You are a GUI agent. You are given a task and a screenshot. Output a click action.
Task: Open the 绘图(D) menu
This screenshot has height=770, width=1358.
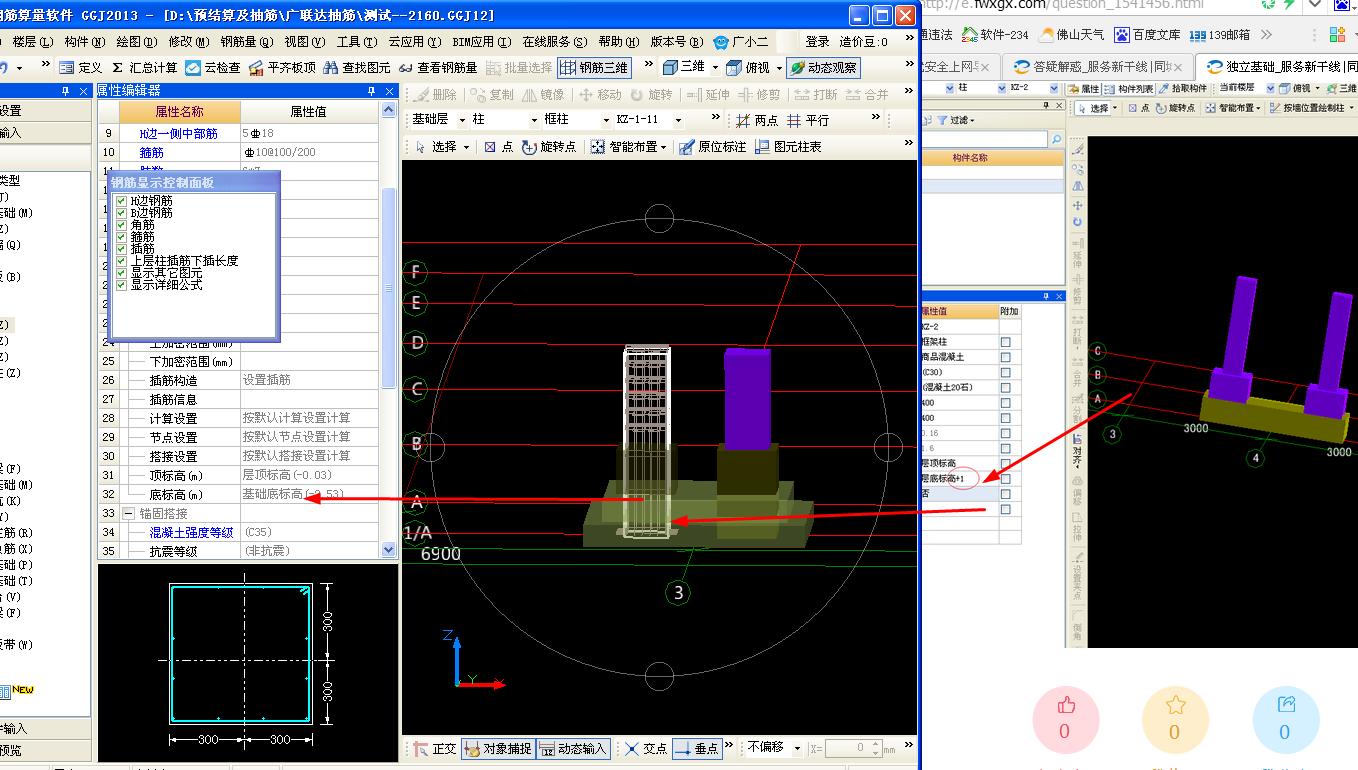[136, 42]
